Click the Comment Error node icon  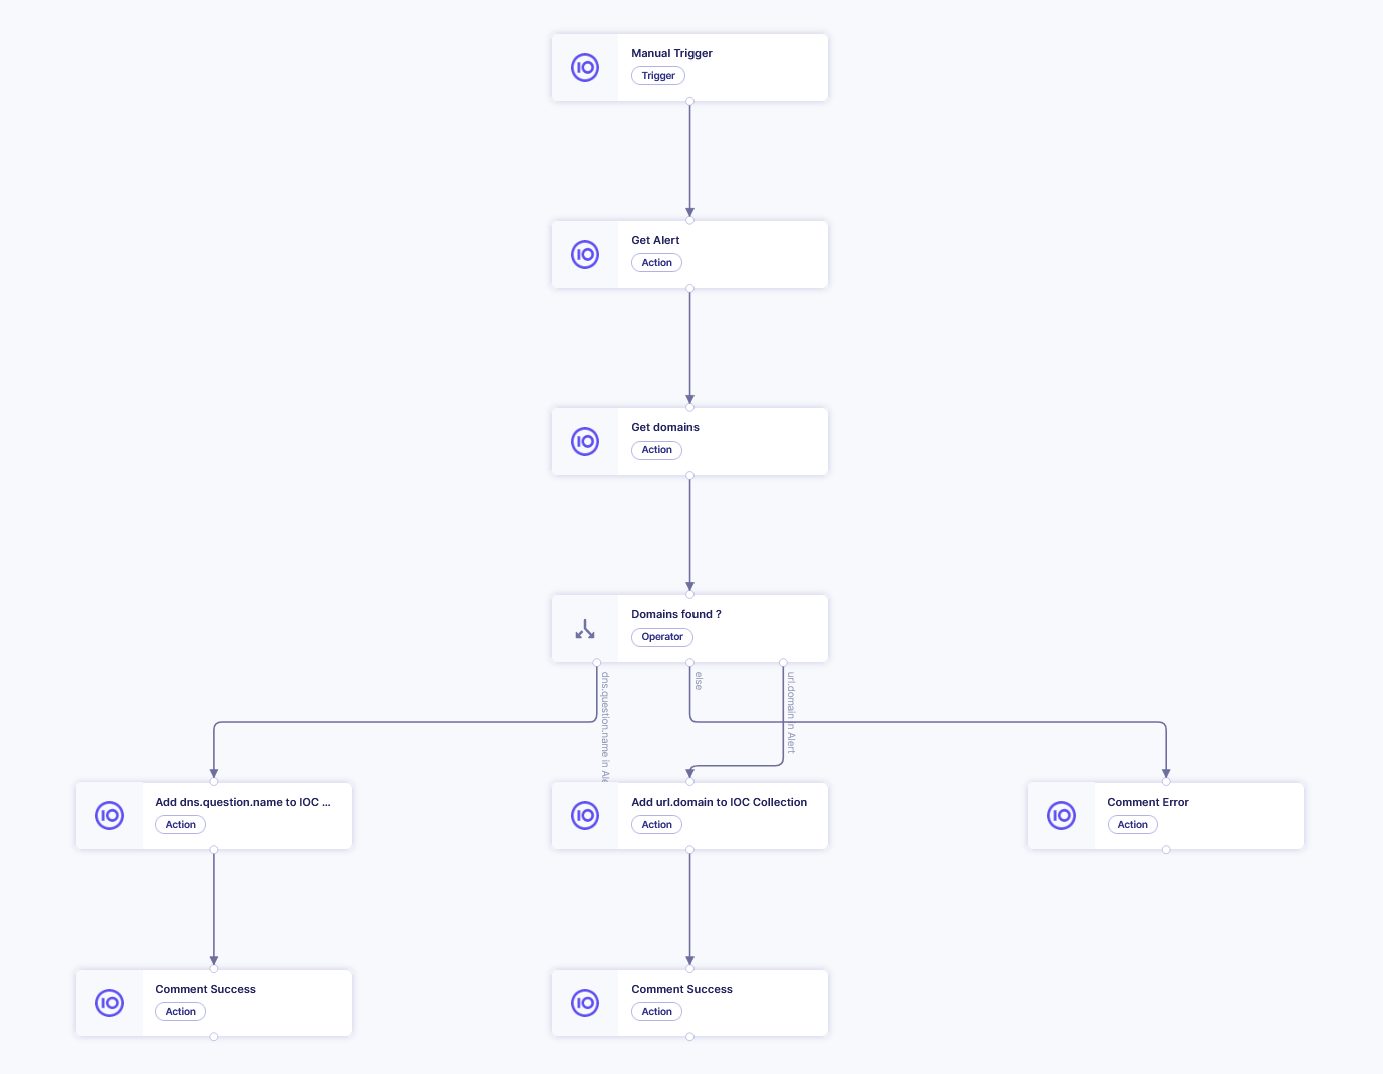tap(1061, 816)
